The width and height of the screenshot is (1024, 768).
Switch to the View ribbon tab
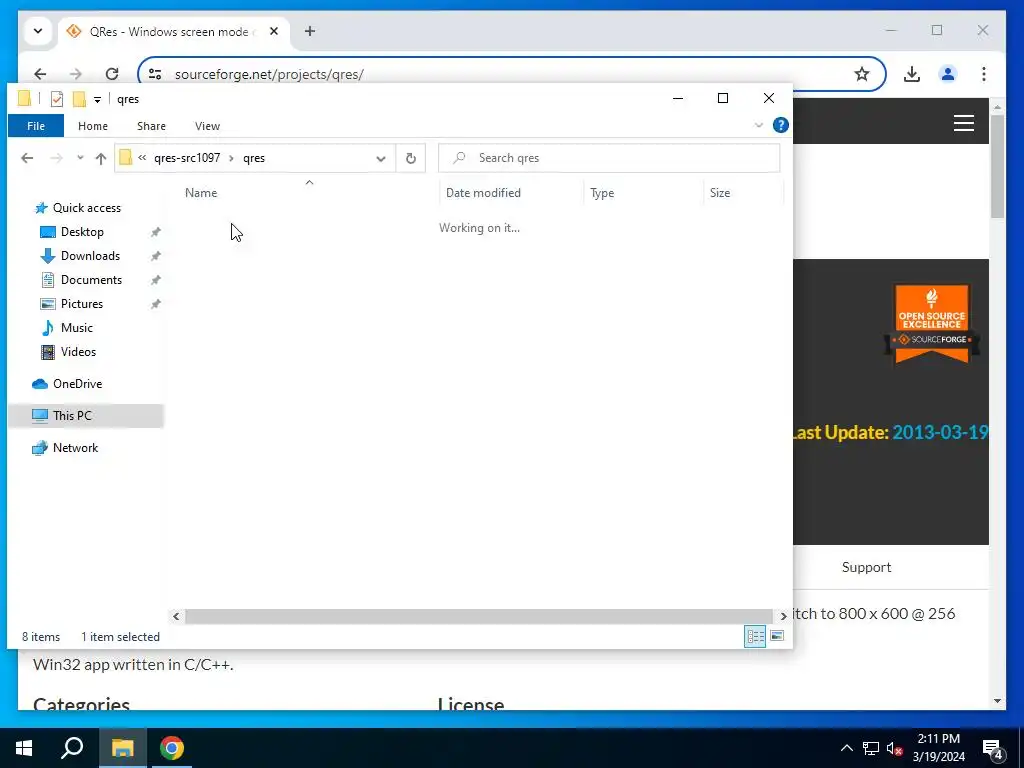coord(207,126)
